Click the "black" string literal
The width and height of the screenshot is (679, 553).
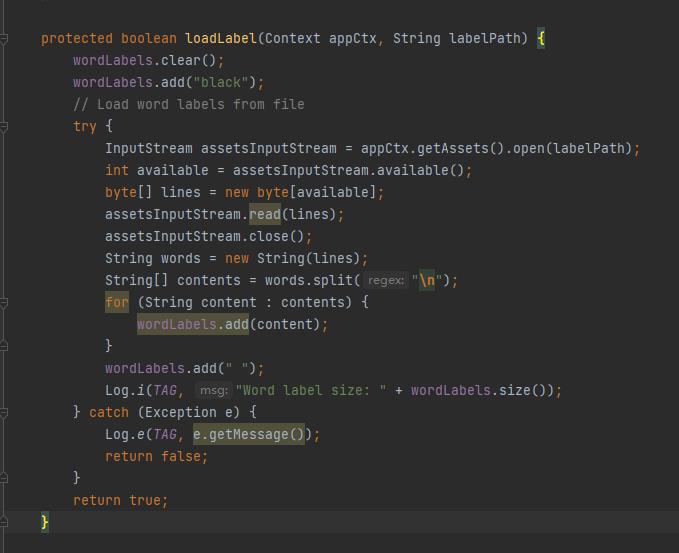pos(221,82)
